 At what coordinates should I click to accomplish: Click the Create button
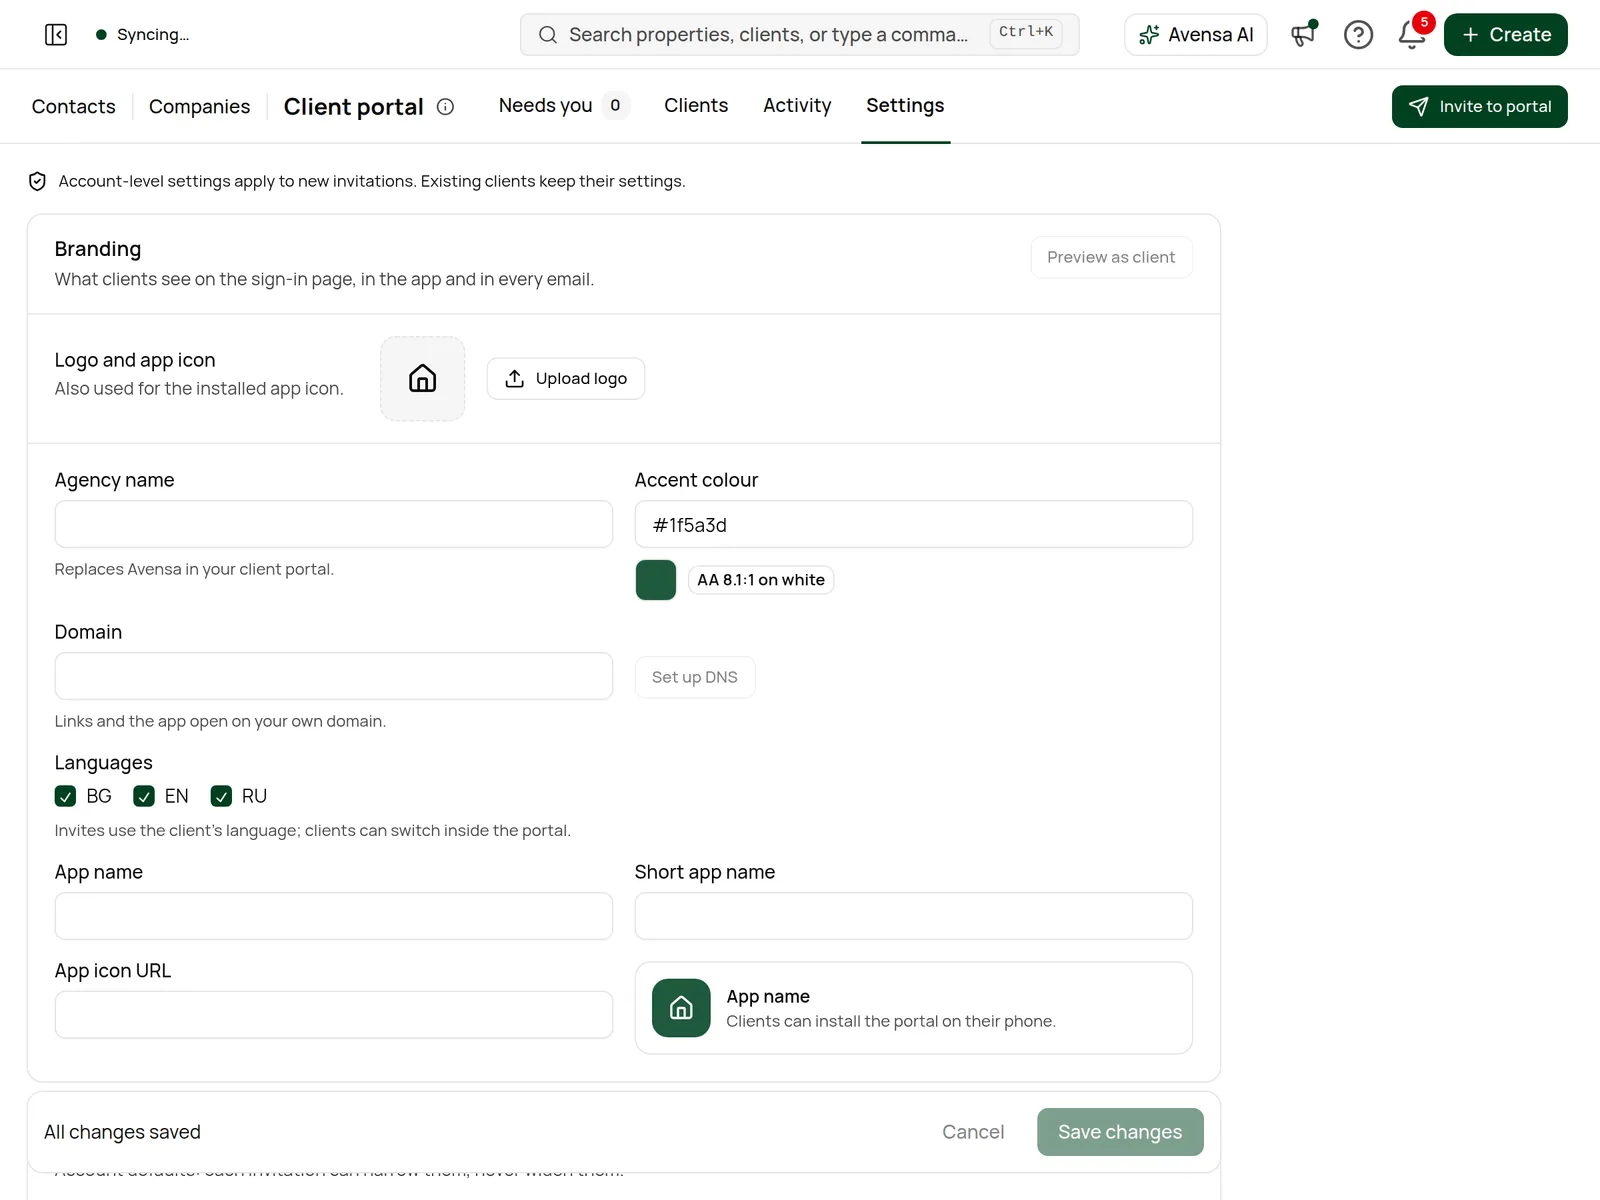1506,35
